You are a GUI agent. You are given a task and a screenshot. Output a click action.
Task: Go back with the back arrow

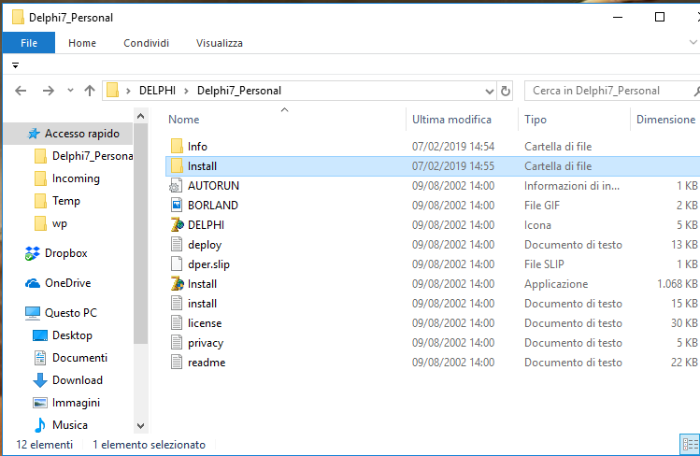point(21,91)
